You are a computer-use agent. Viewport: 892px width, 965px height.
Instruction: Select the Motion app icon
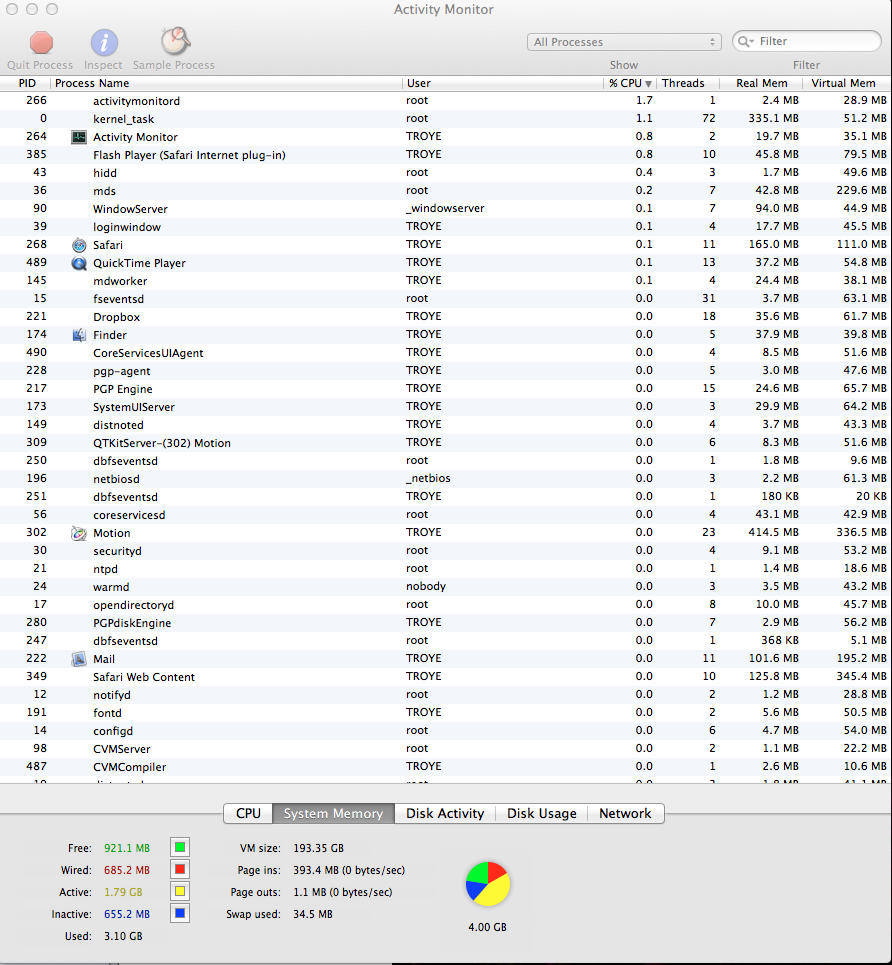(79, 533)
